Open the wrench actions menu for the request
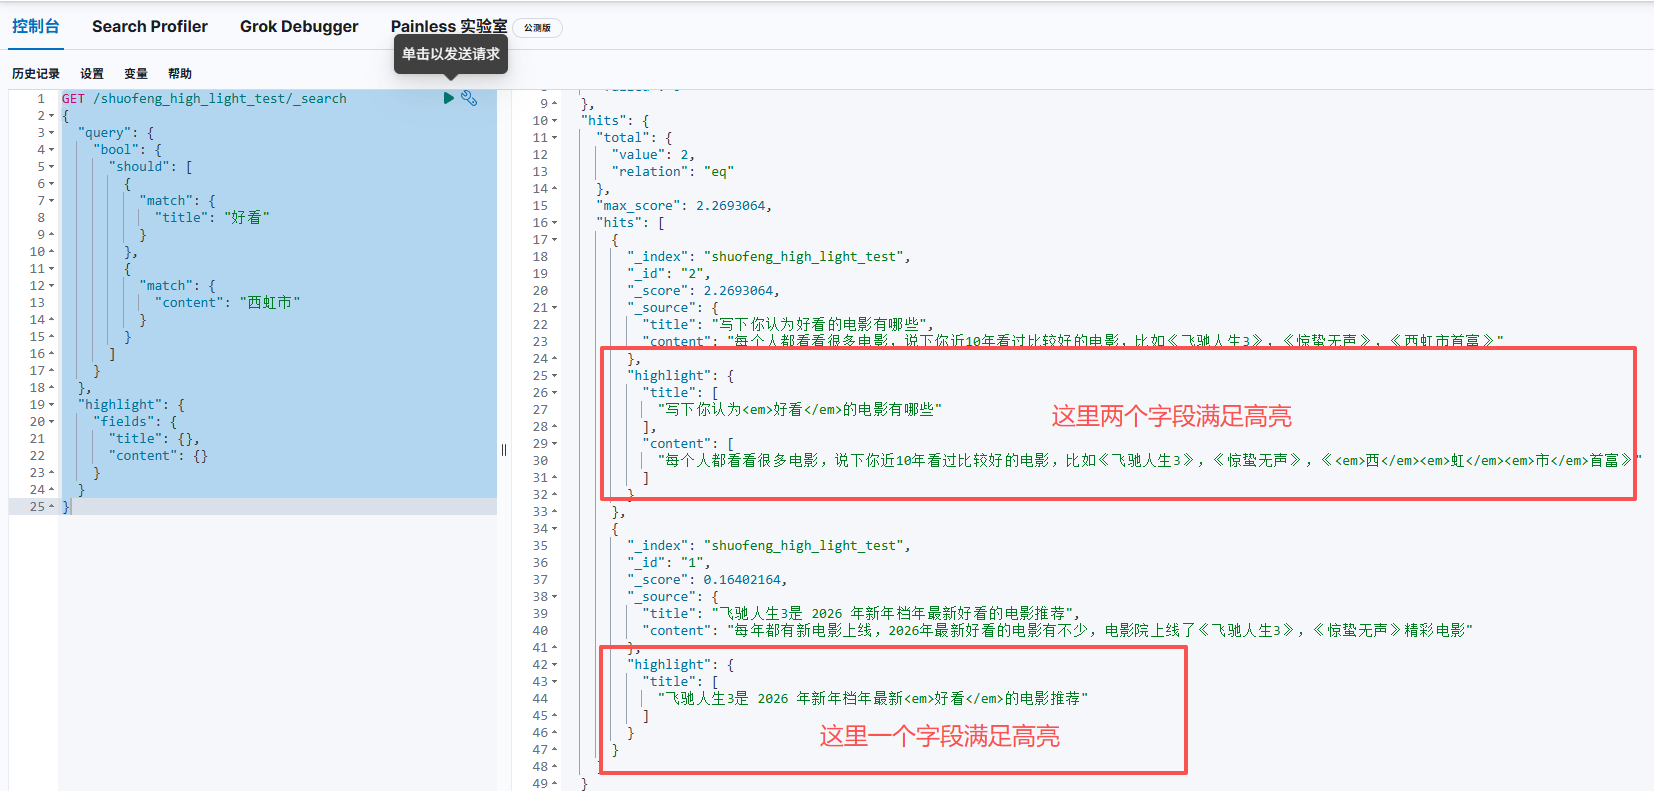 tap(469, 98)
